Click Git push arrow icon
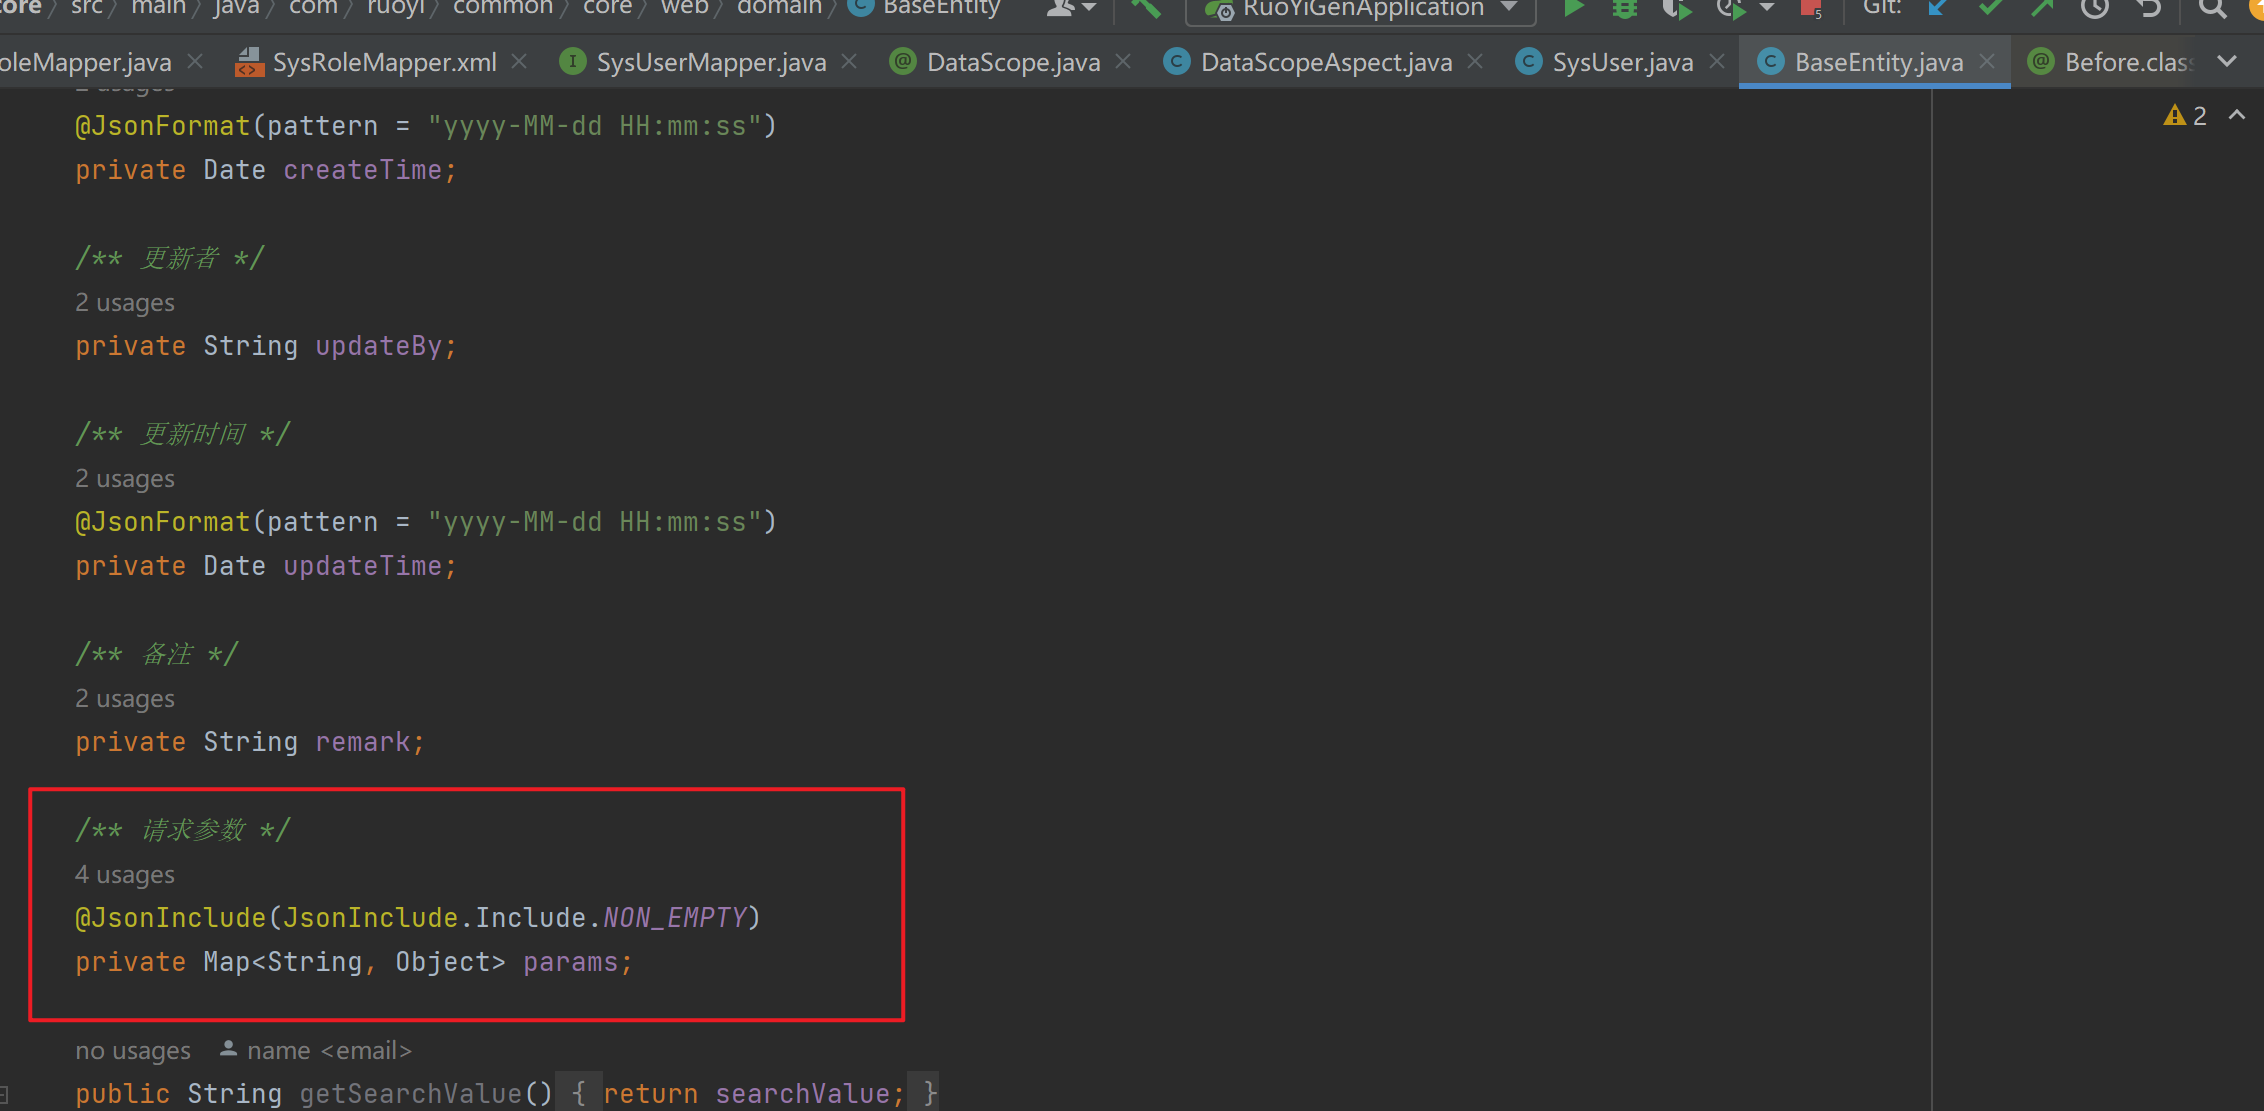Viewport: 2264px width, 1111px height. pyautogui.click(x=2042, y=9)
